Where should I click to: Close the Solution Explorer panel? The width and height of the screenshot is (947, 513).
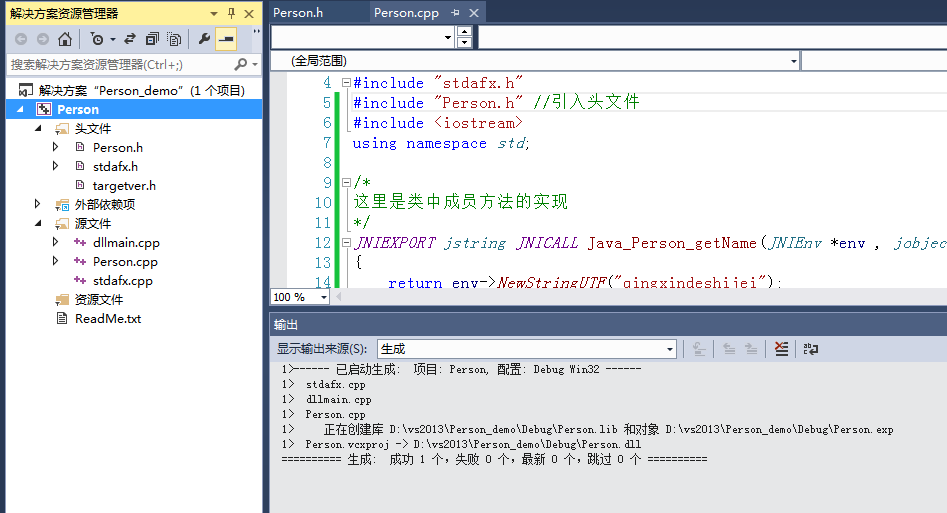tap(249, 13)
